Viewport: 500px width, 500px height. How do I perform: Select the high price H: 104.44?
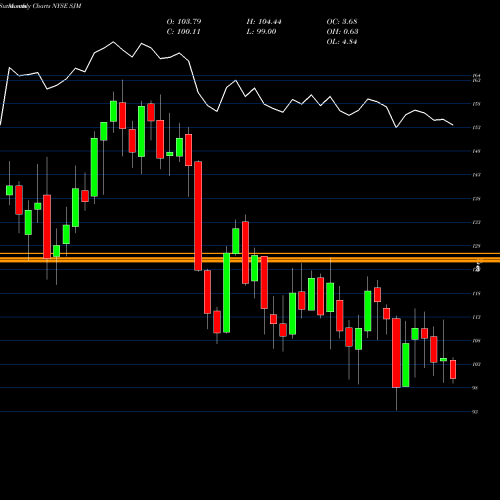click(264, 22)
